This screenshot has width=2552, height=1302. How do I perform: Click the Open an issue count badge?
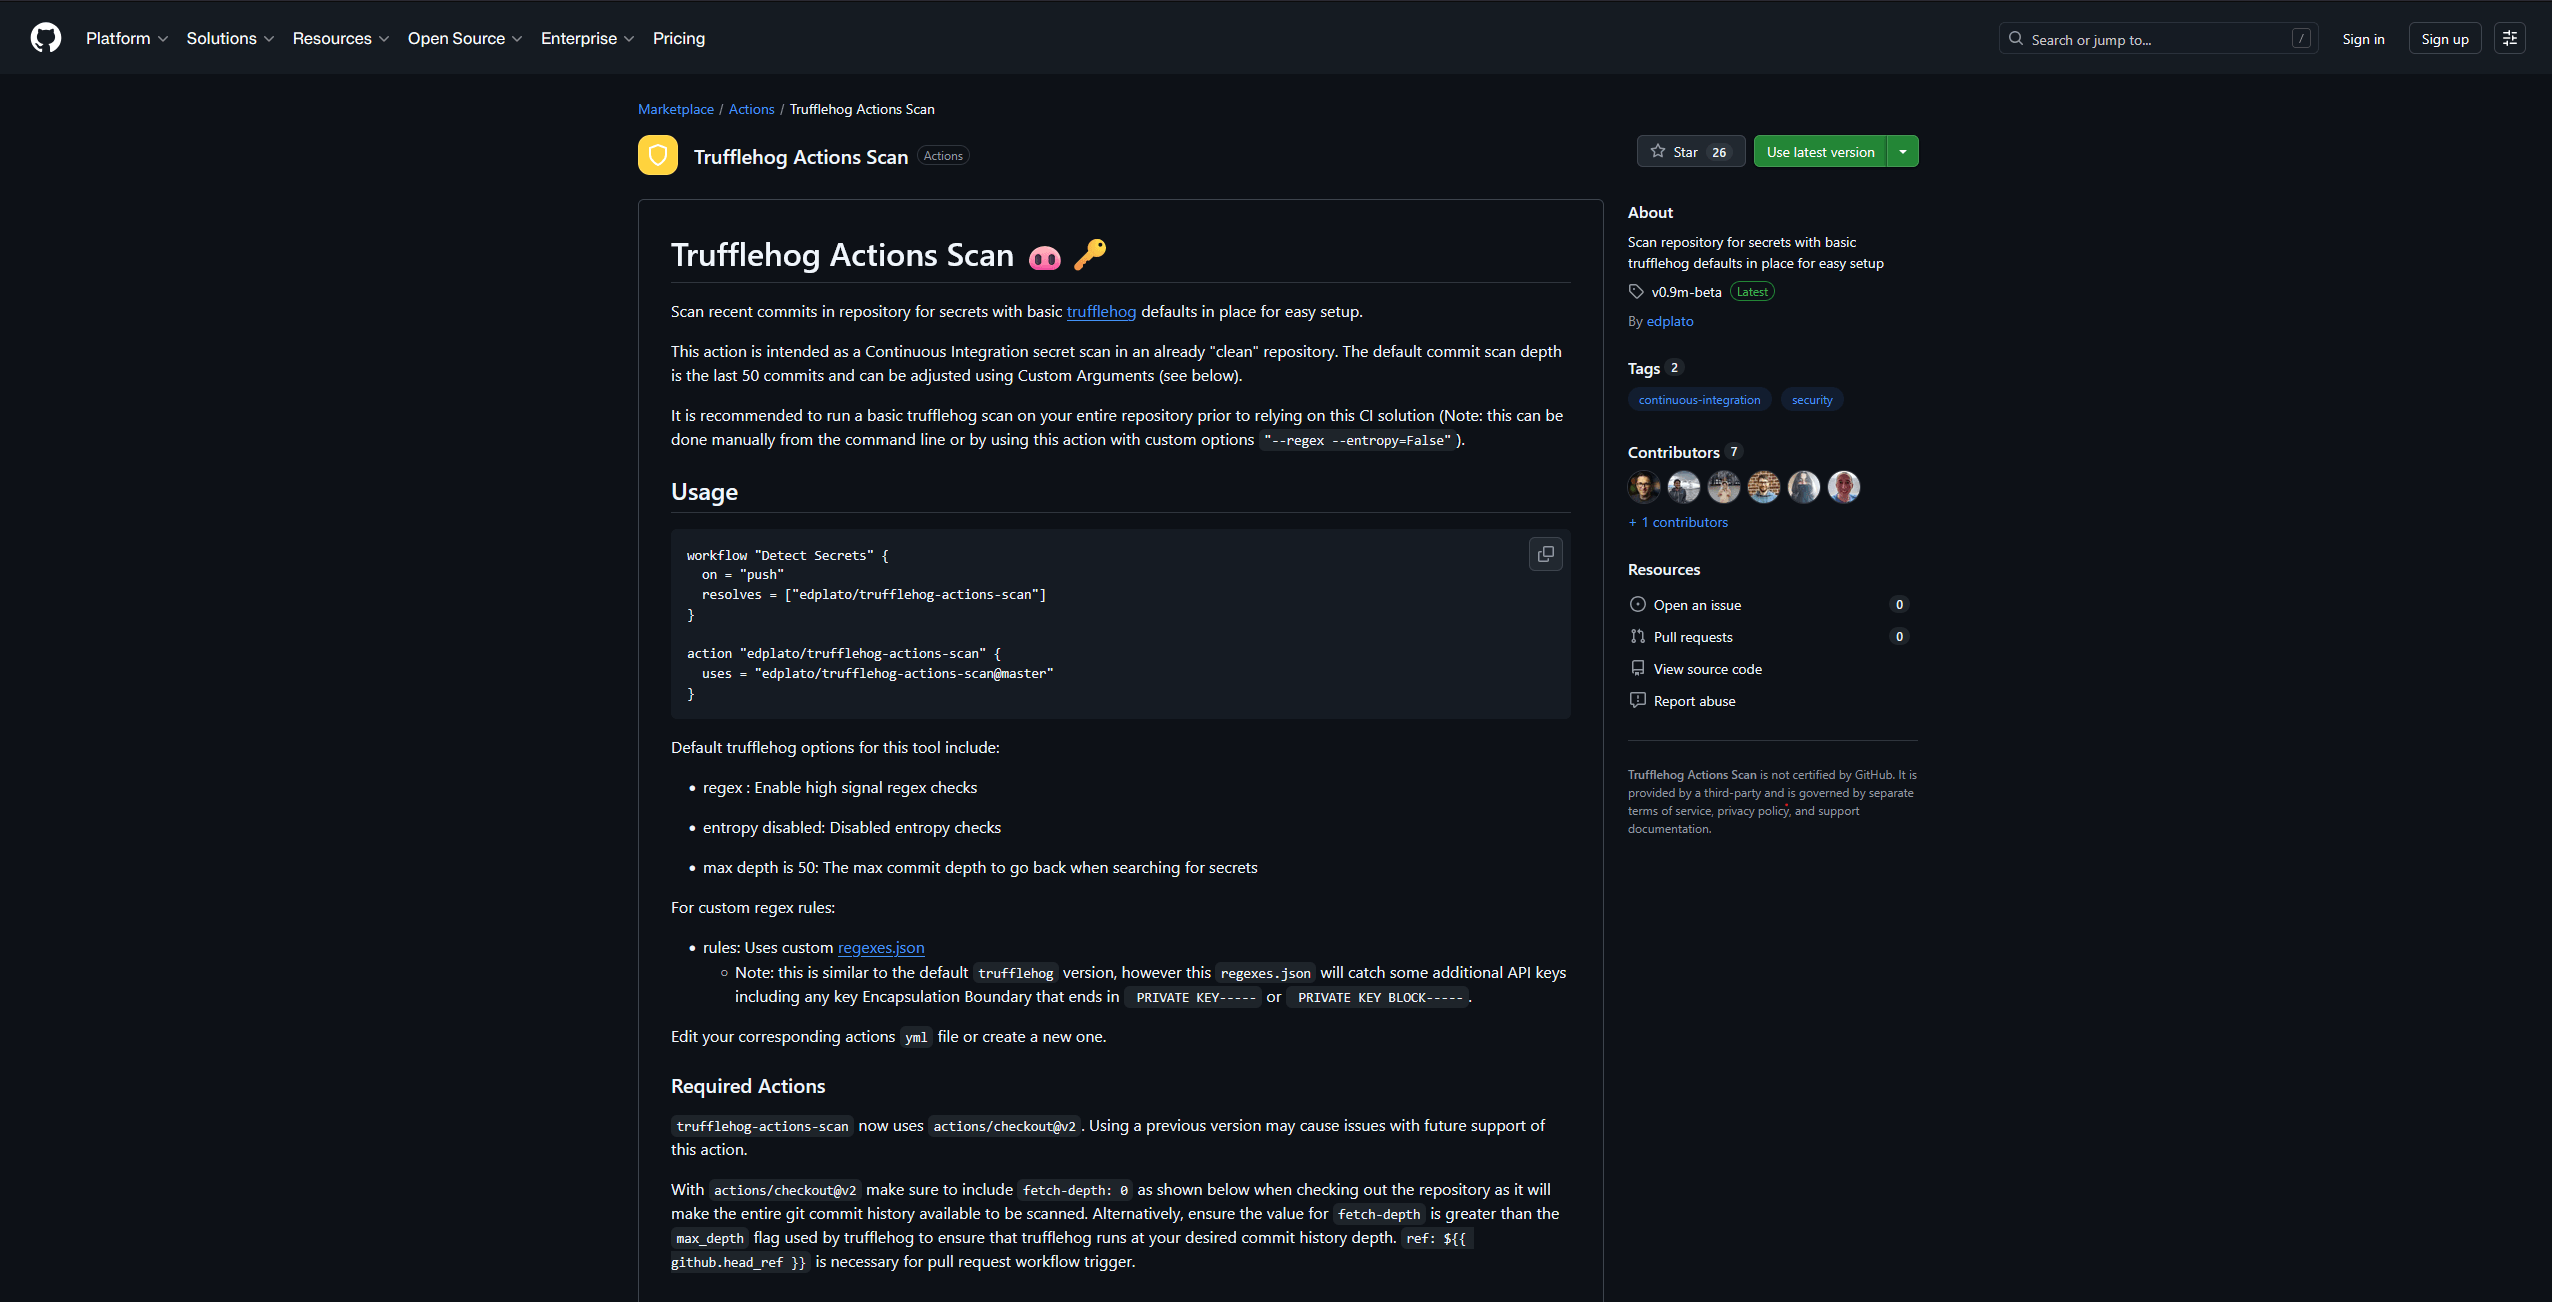[1899, 604]
